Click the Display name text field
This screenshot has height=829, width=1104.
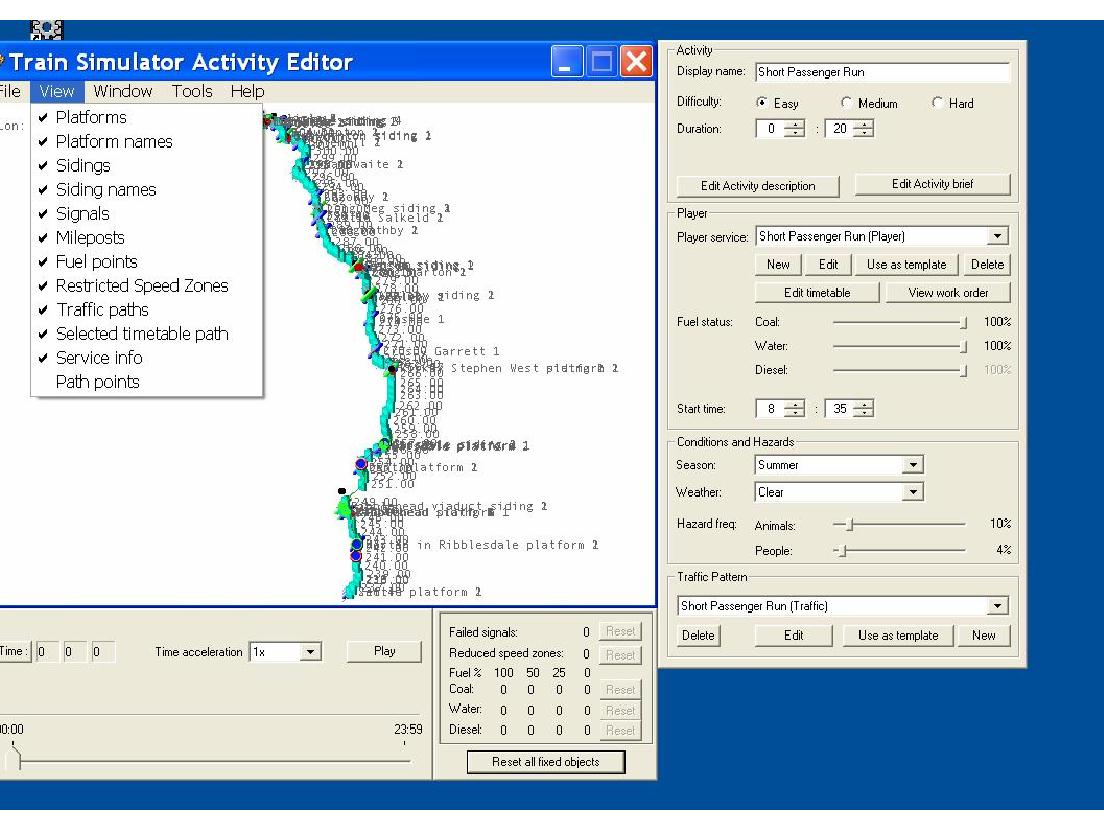882,73
